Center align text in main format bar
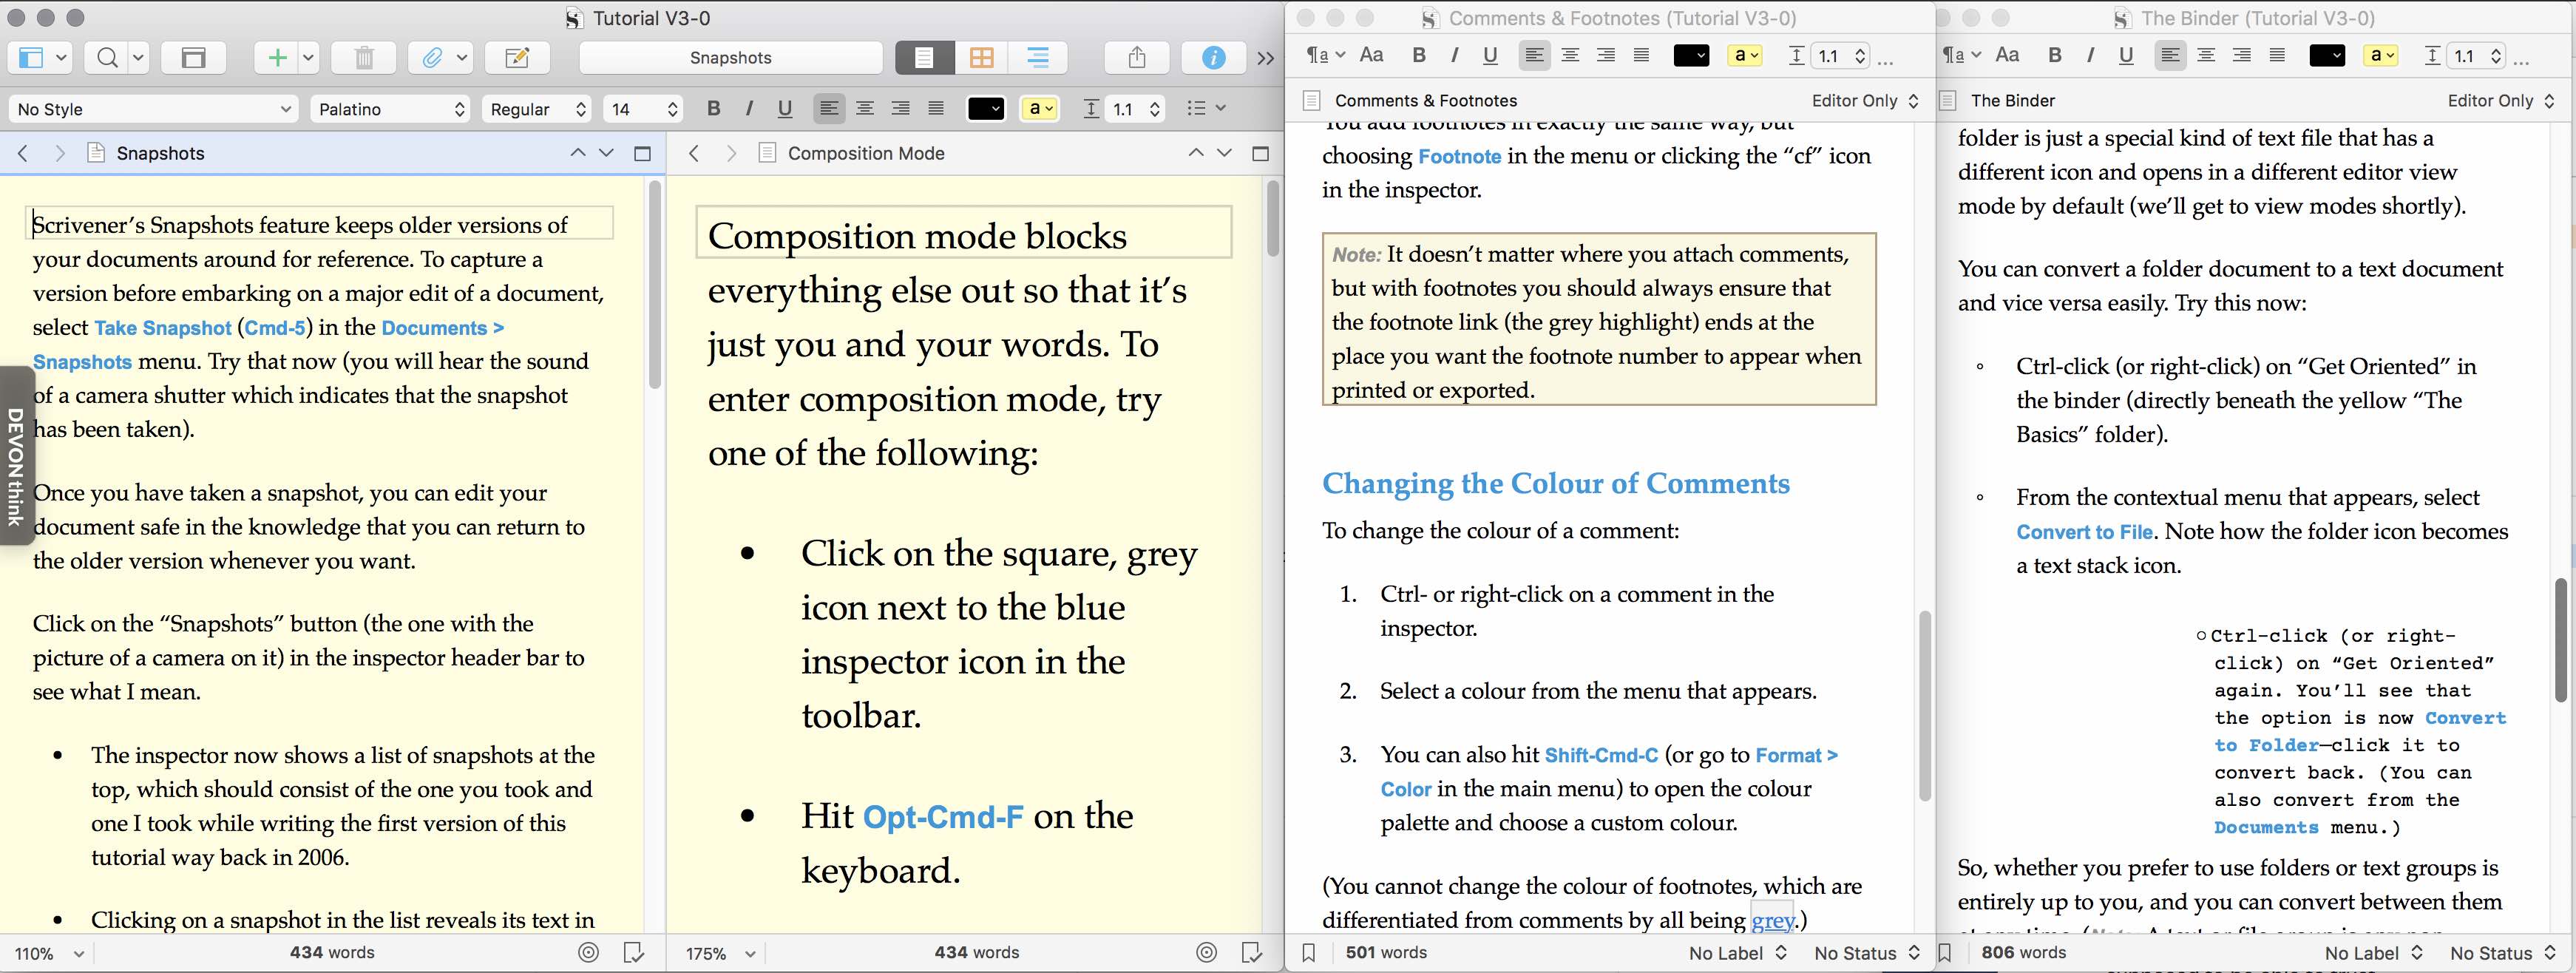 click(865, 108)
